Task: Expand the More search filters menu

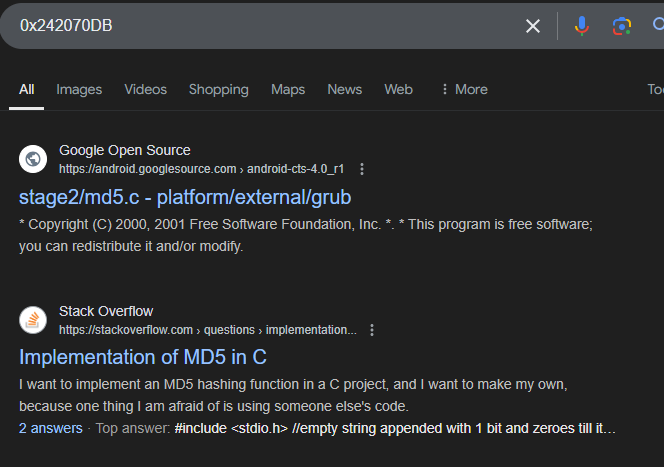Action: coord(464,89)
